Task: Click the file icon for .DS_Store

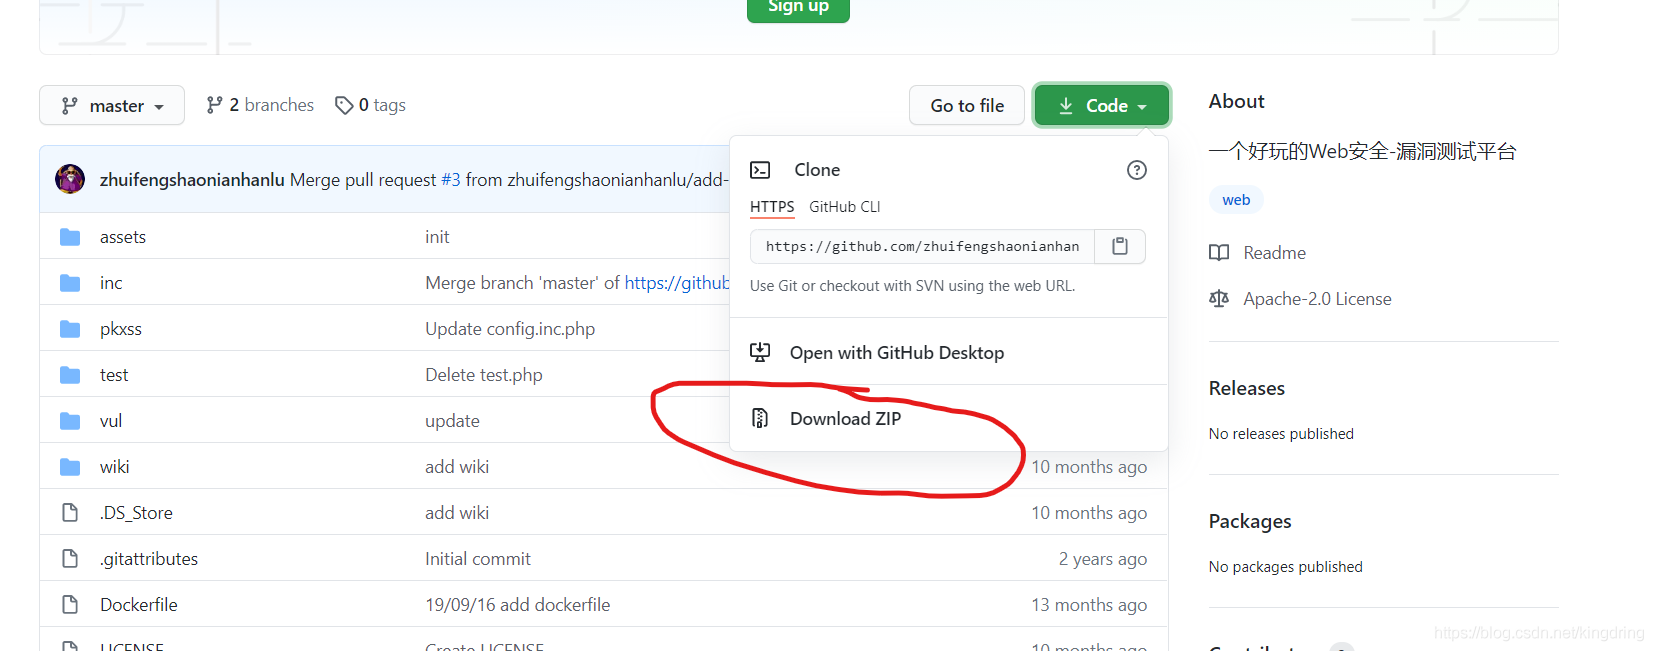Action: 70,513
